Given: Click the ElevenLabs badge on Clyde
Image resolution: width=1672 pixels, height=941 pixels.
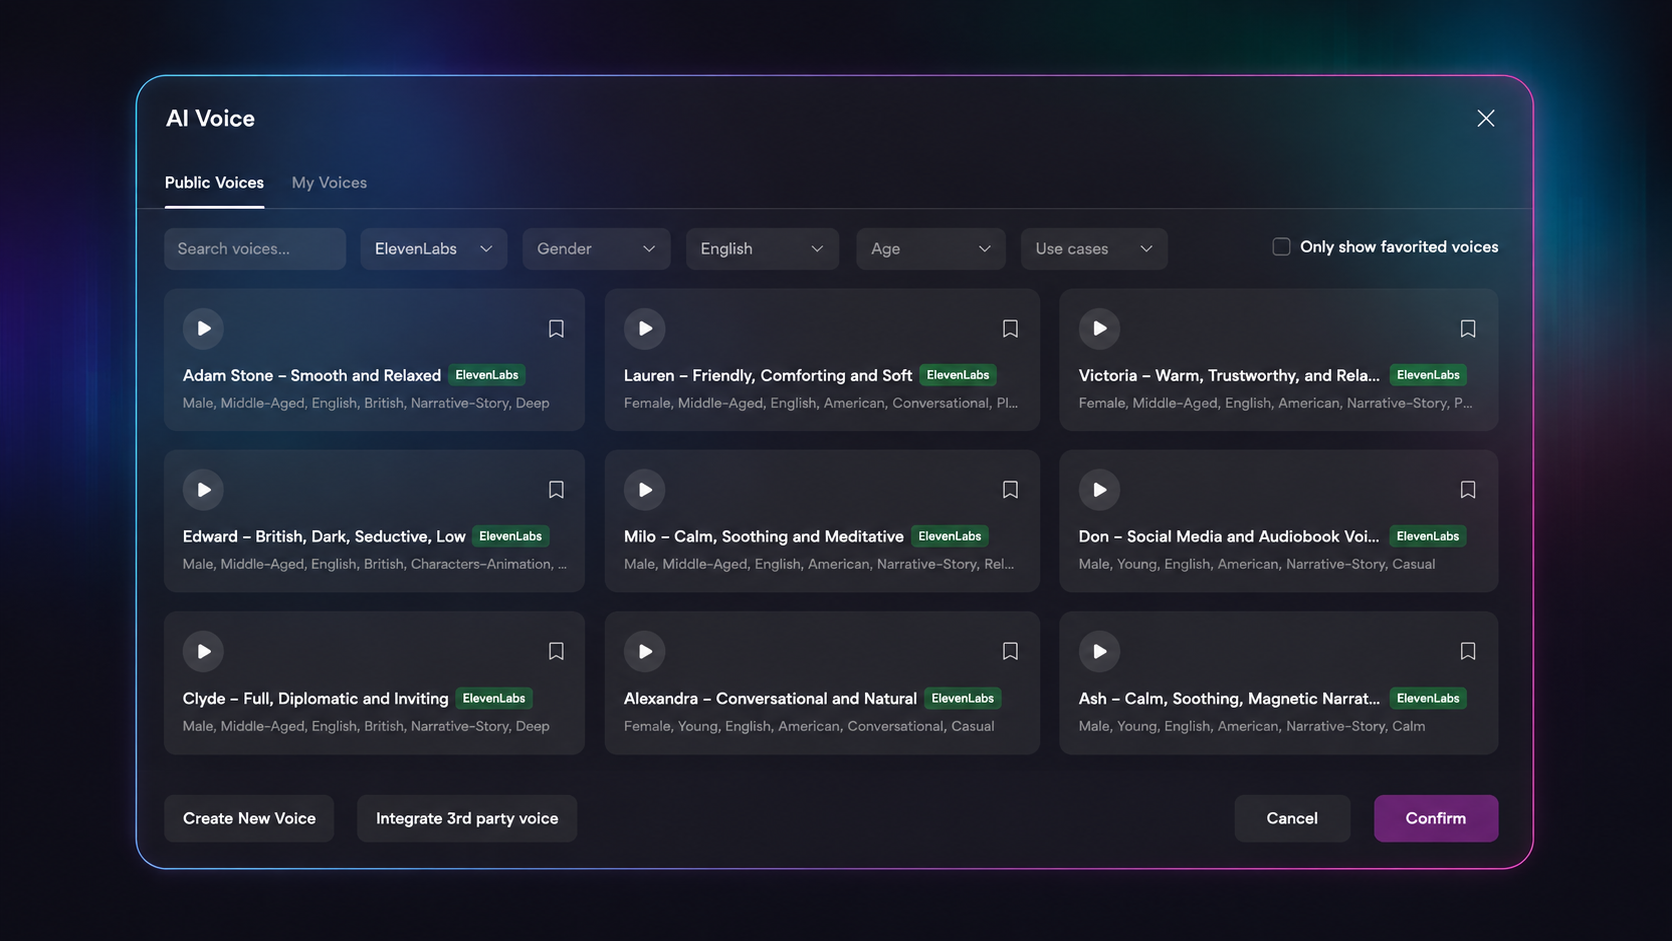Looking at the screenshot, I should [x=494, y=698].
